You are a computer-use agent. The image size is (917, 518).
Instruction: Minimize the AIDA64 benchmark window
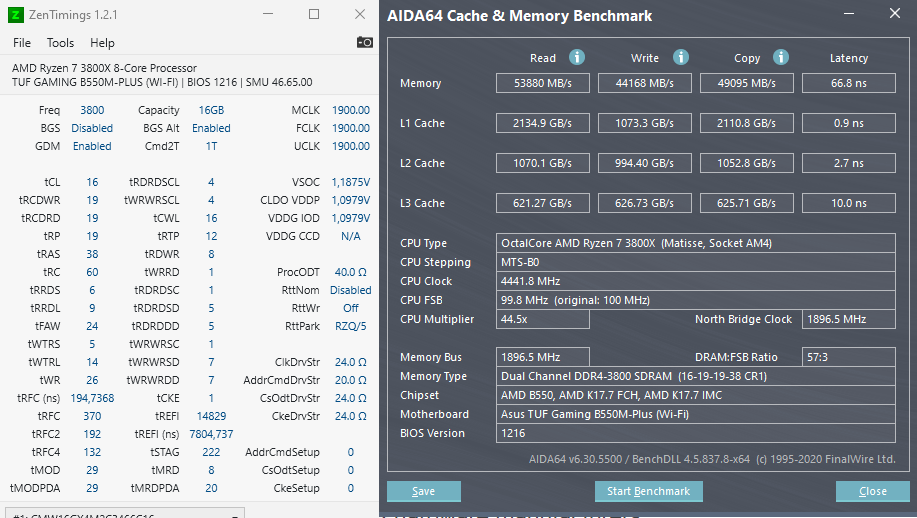849,13
